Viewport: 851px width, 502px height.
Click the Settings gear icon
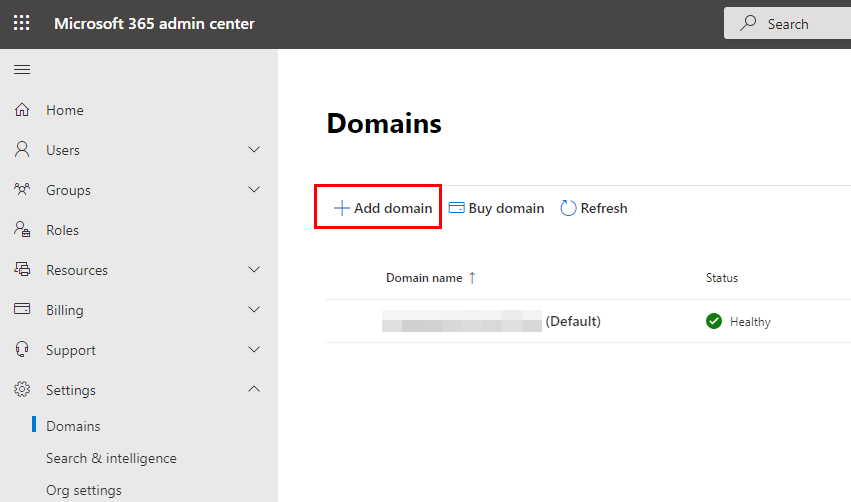point(22,389)
